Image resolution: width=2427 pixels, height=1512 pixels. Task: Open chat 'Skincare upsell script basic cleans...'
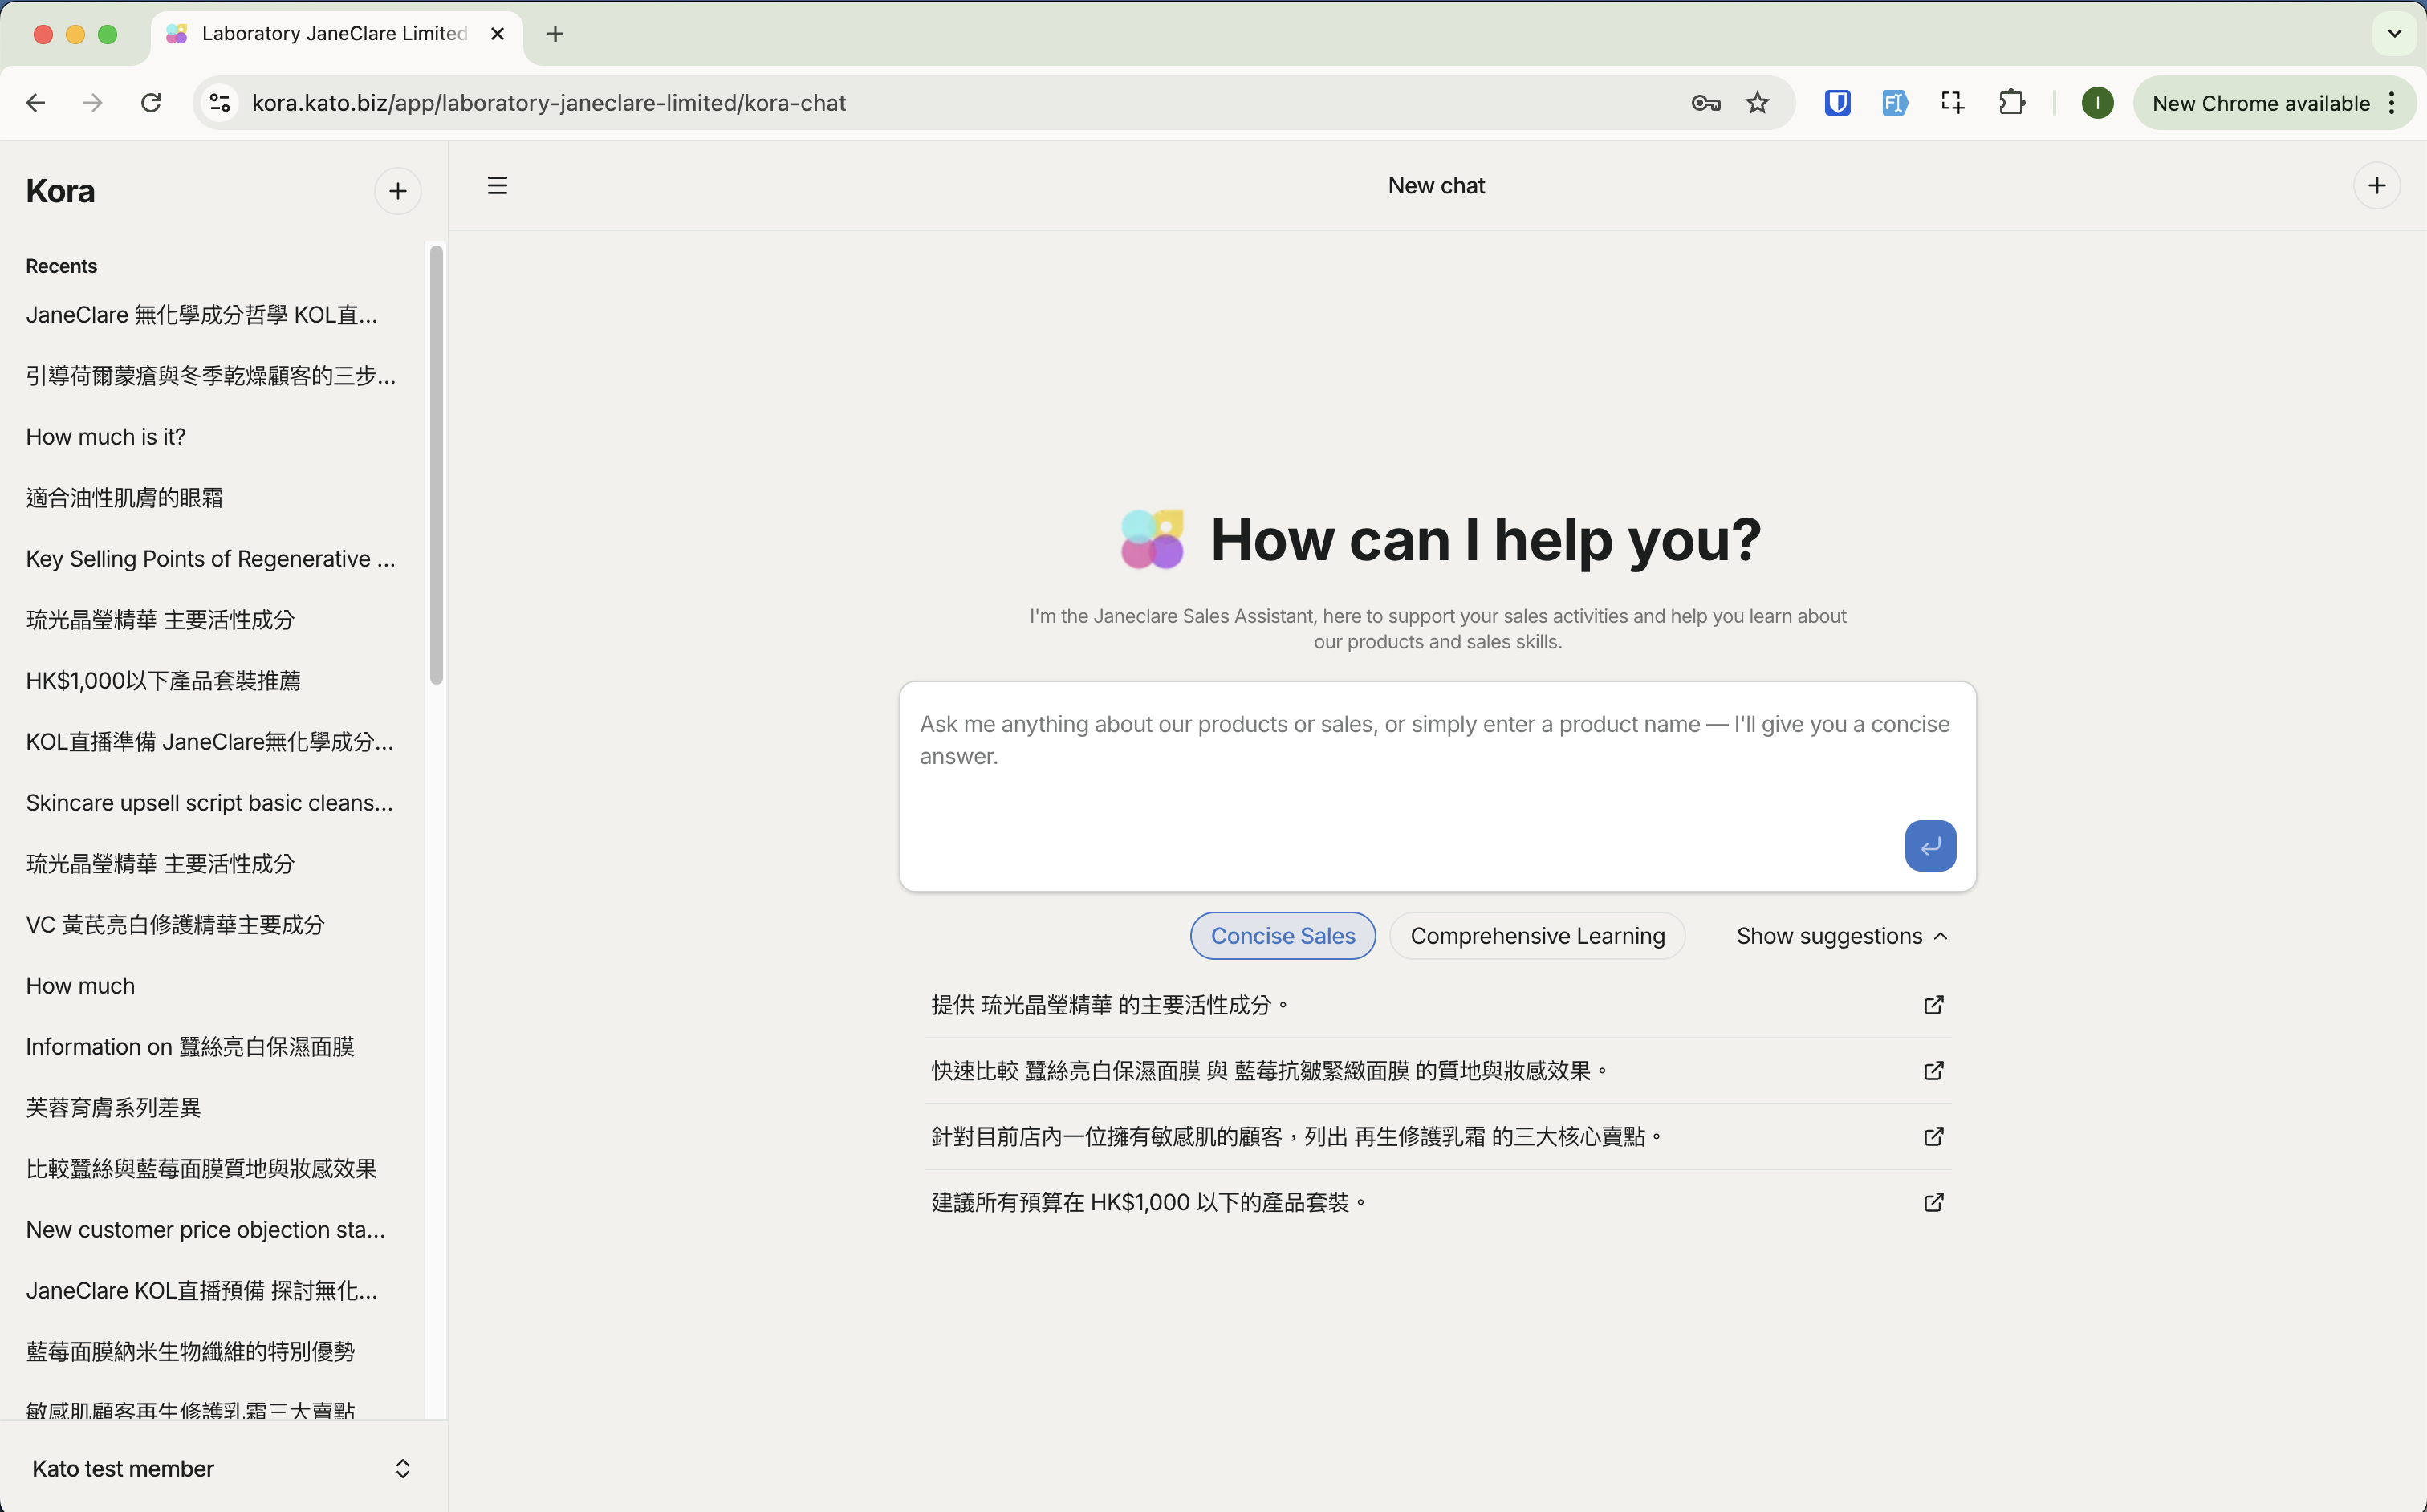coord(210,803)
